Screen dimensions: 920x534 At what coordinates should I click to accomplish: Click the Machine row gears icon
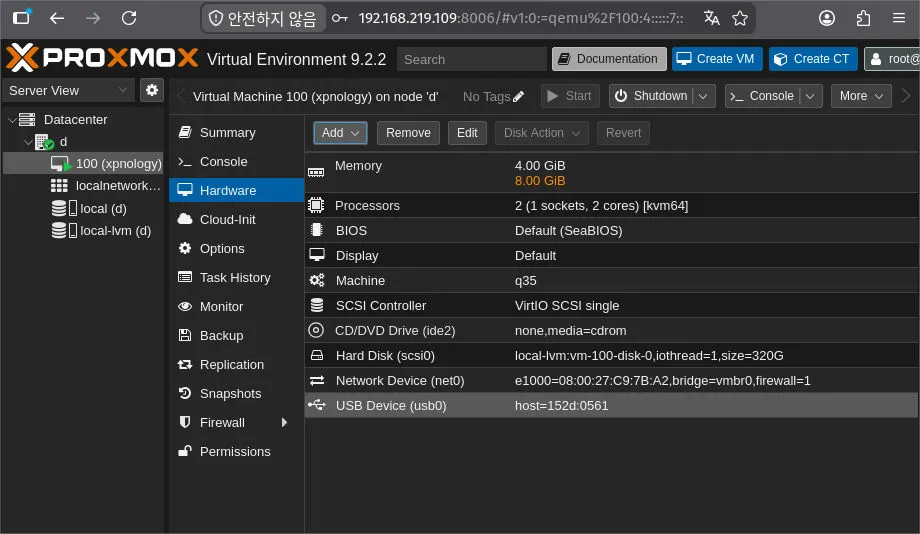click(317, 280)
